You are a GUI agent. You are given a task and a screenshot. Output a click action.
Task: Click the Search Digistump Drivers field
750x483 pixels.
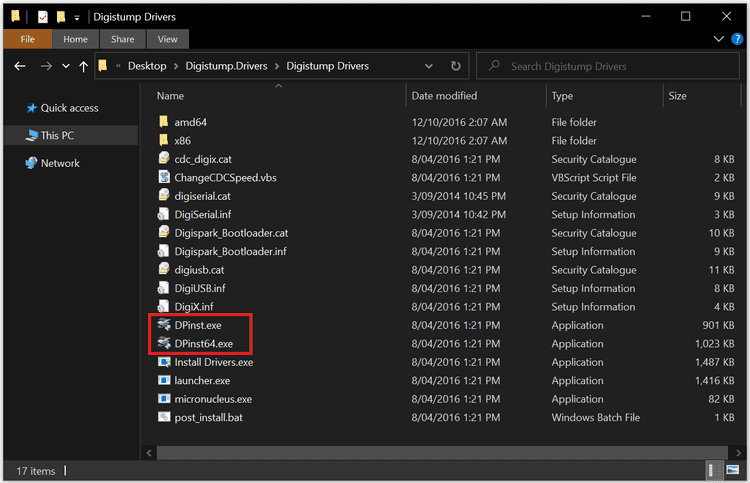click(607, 66)
